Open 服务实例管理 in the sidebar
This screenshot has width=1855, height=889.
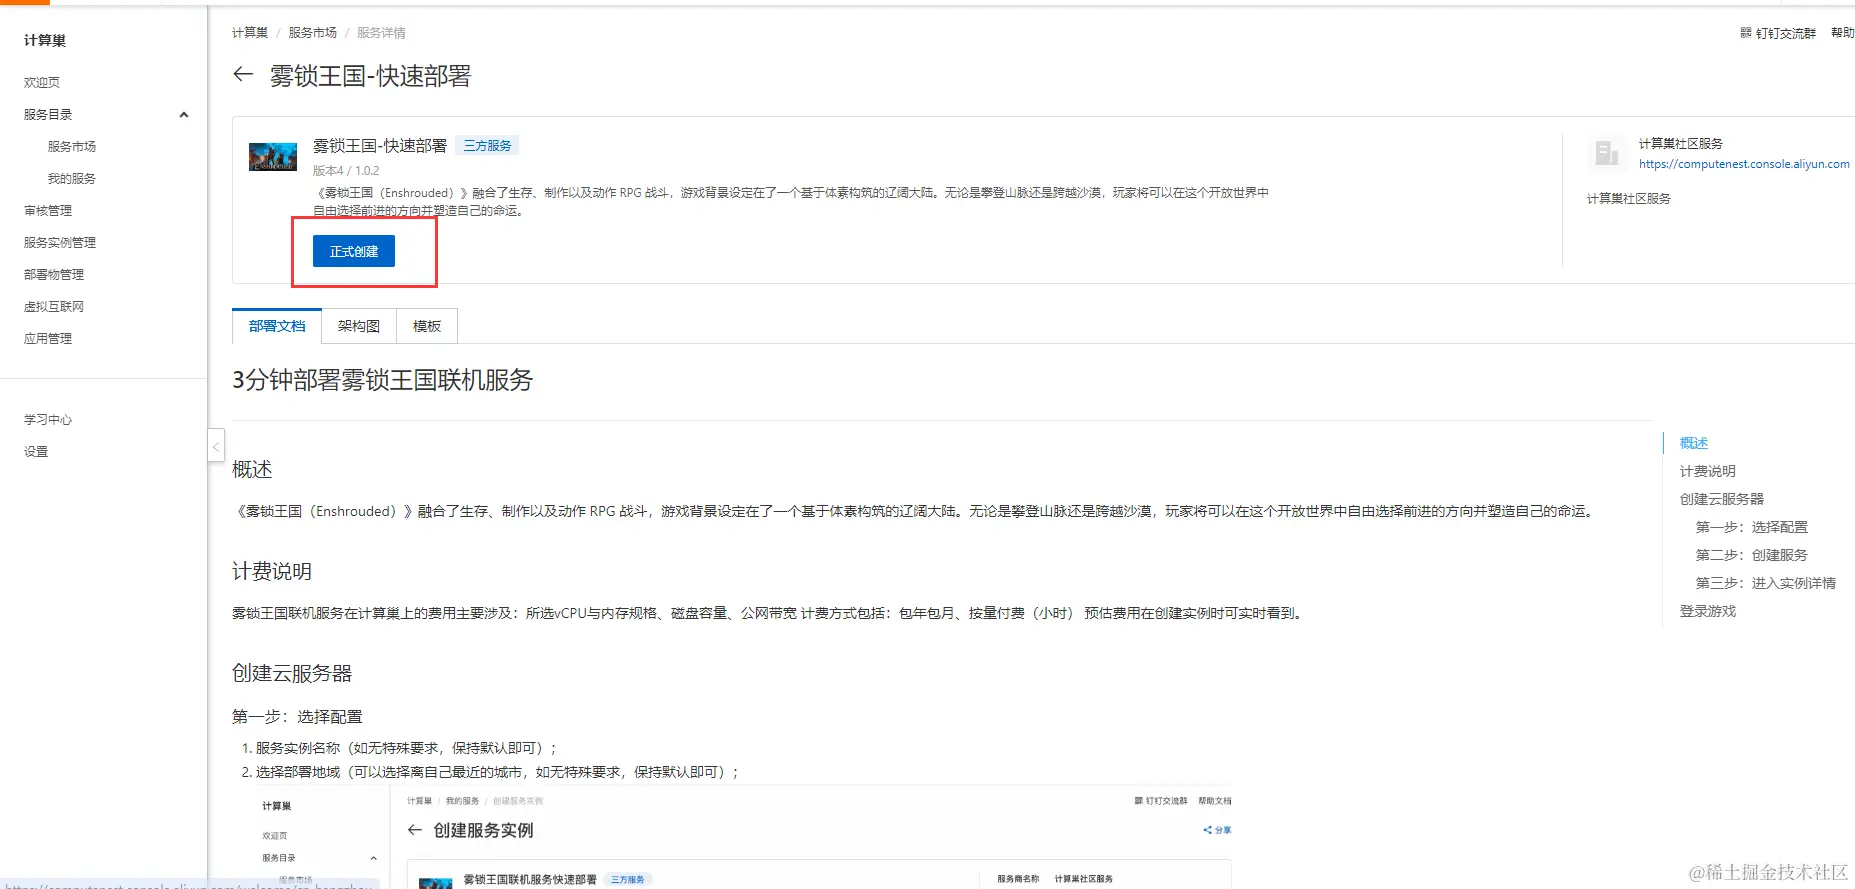(60, 242)
